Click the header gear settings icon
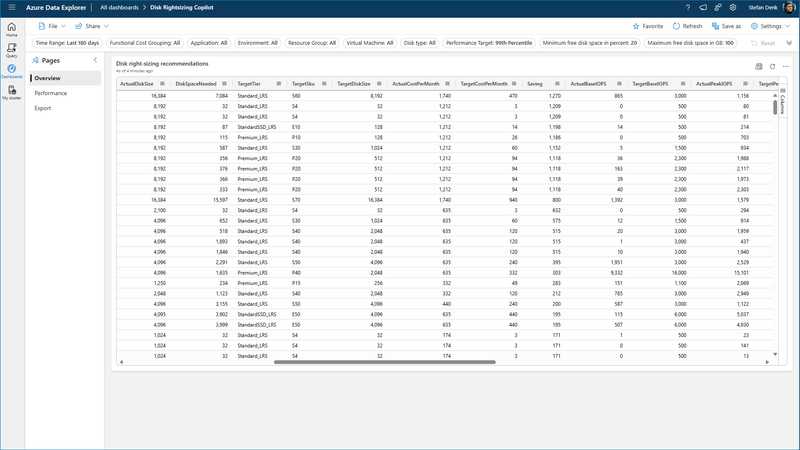This screenshot has height=450, width=800. 733,8
